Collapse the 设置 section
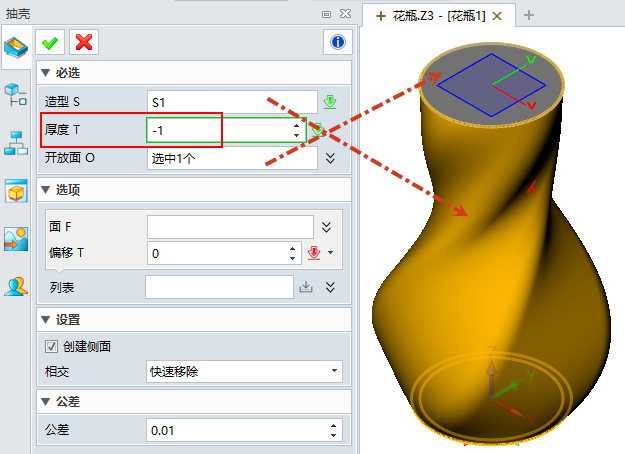This screenshot has height=454, width=625. pos(44,320)
